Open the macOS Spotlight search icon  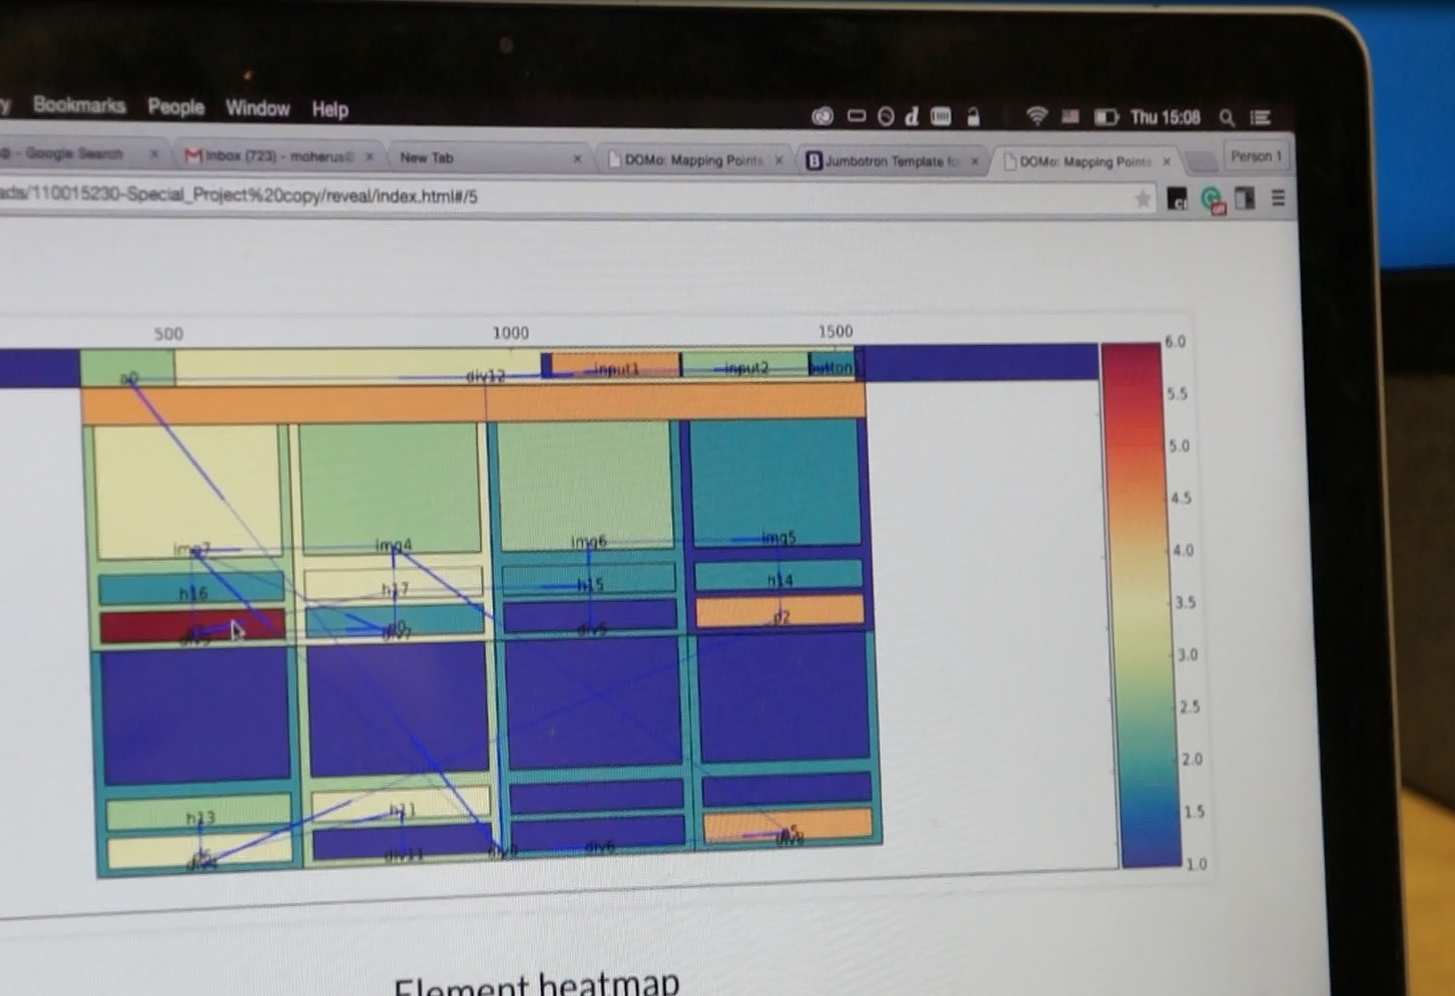(x=1227, y=118)
